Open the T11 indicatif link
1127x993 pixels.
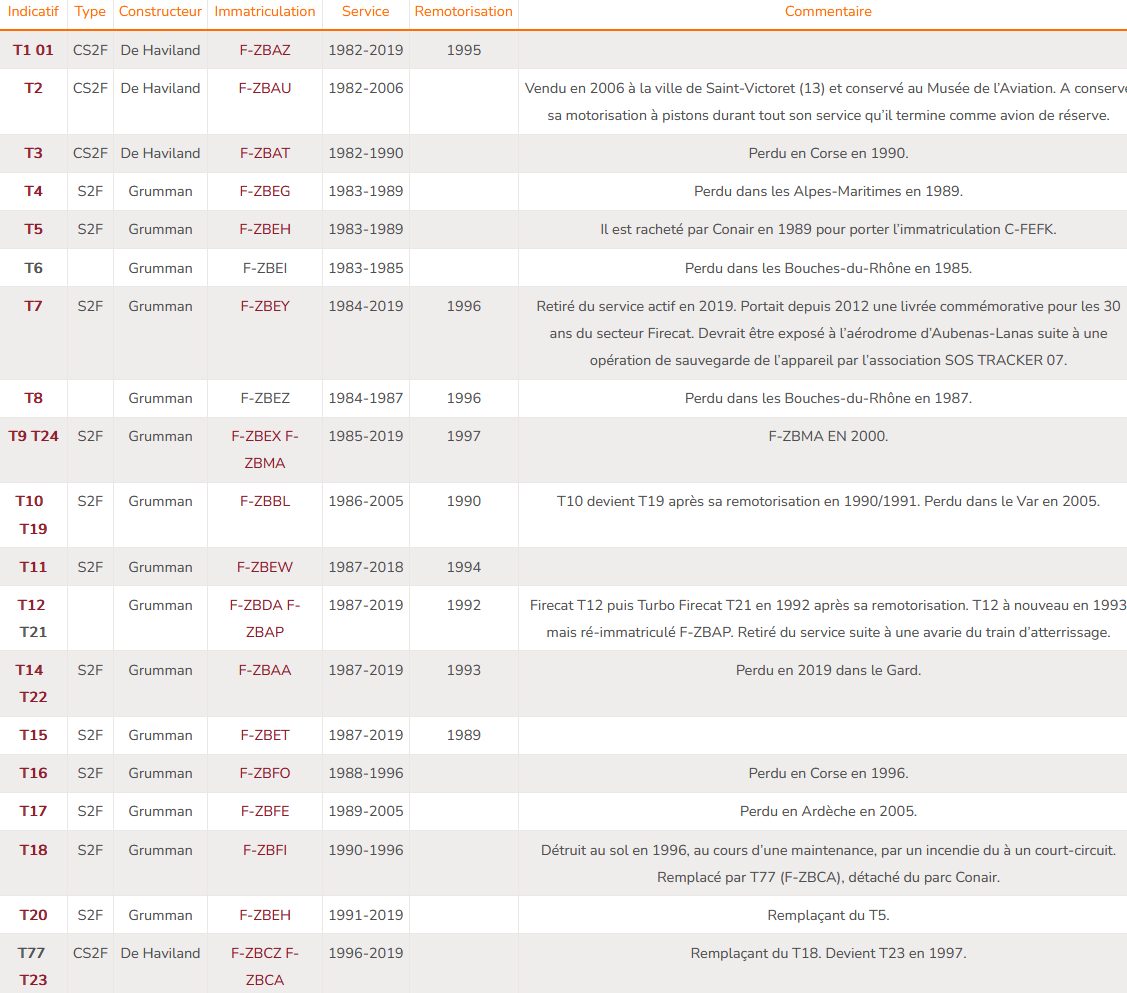[x=33, y=567]
